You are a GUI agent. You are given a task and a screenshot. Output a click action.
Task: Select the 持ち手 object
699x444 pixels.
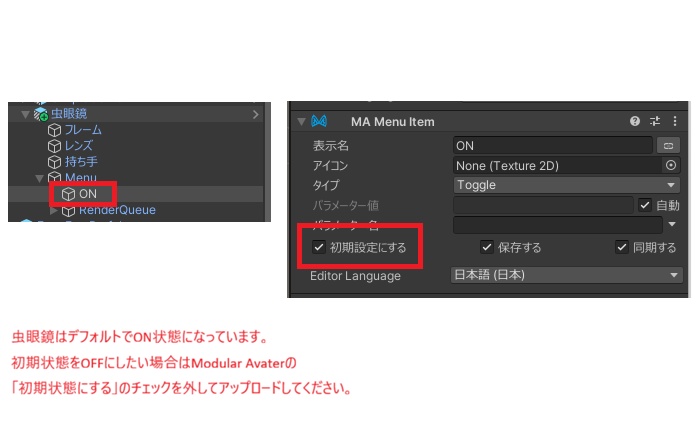(x=81, y=161)
